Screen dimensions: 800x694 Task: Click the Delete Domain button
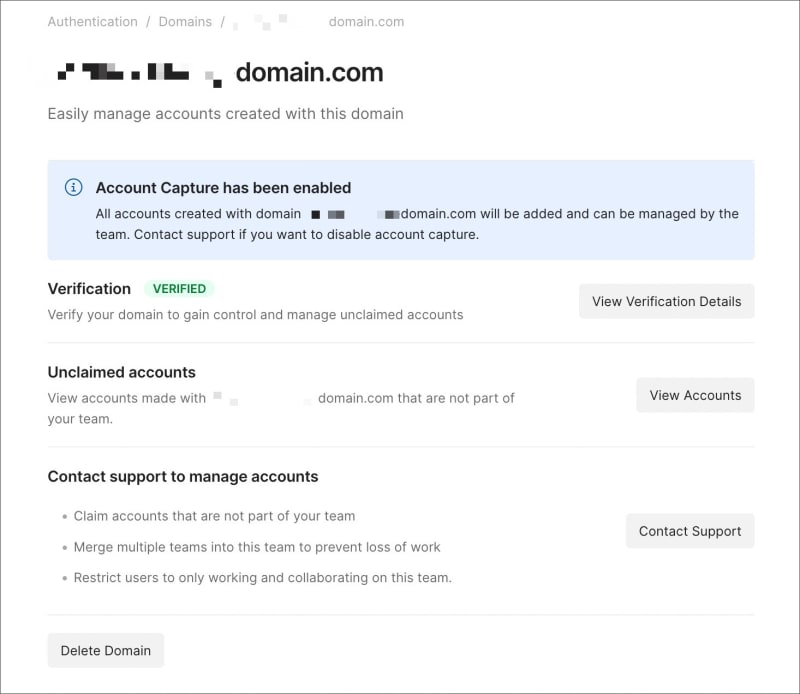pos(105,650)
